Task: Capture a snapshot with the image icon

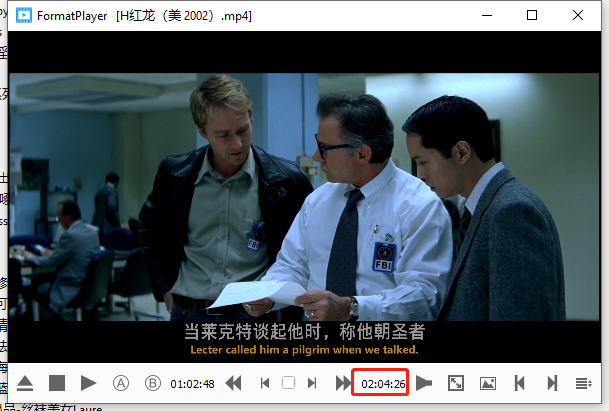Action: click(x=488, y=383)
